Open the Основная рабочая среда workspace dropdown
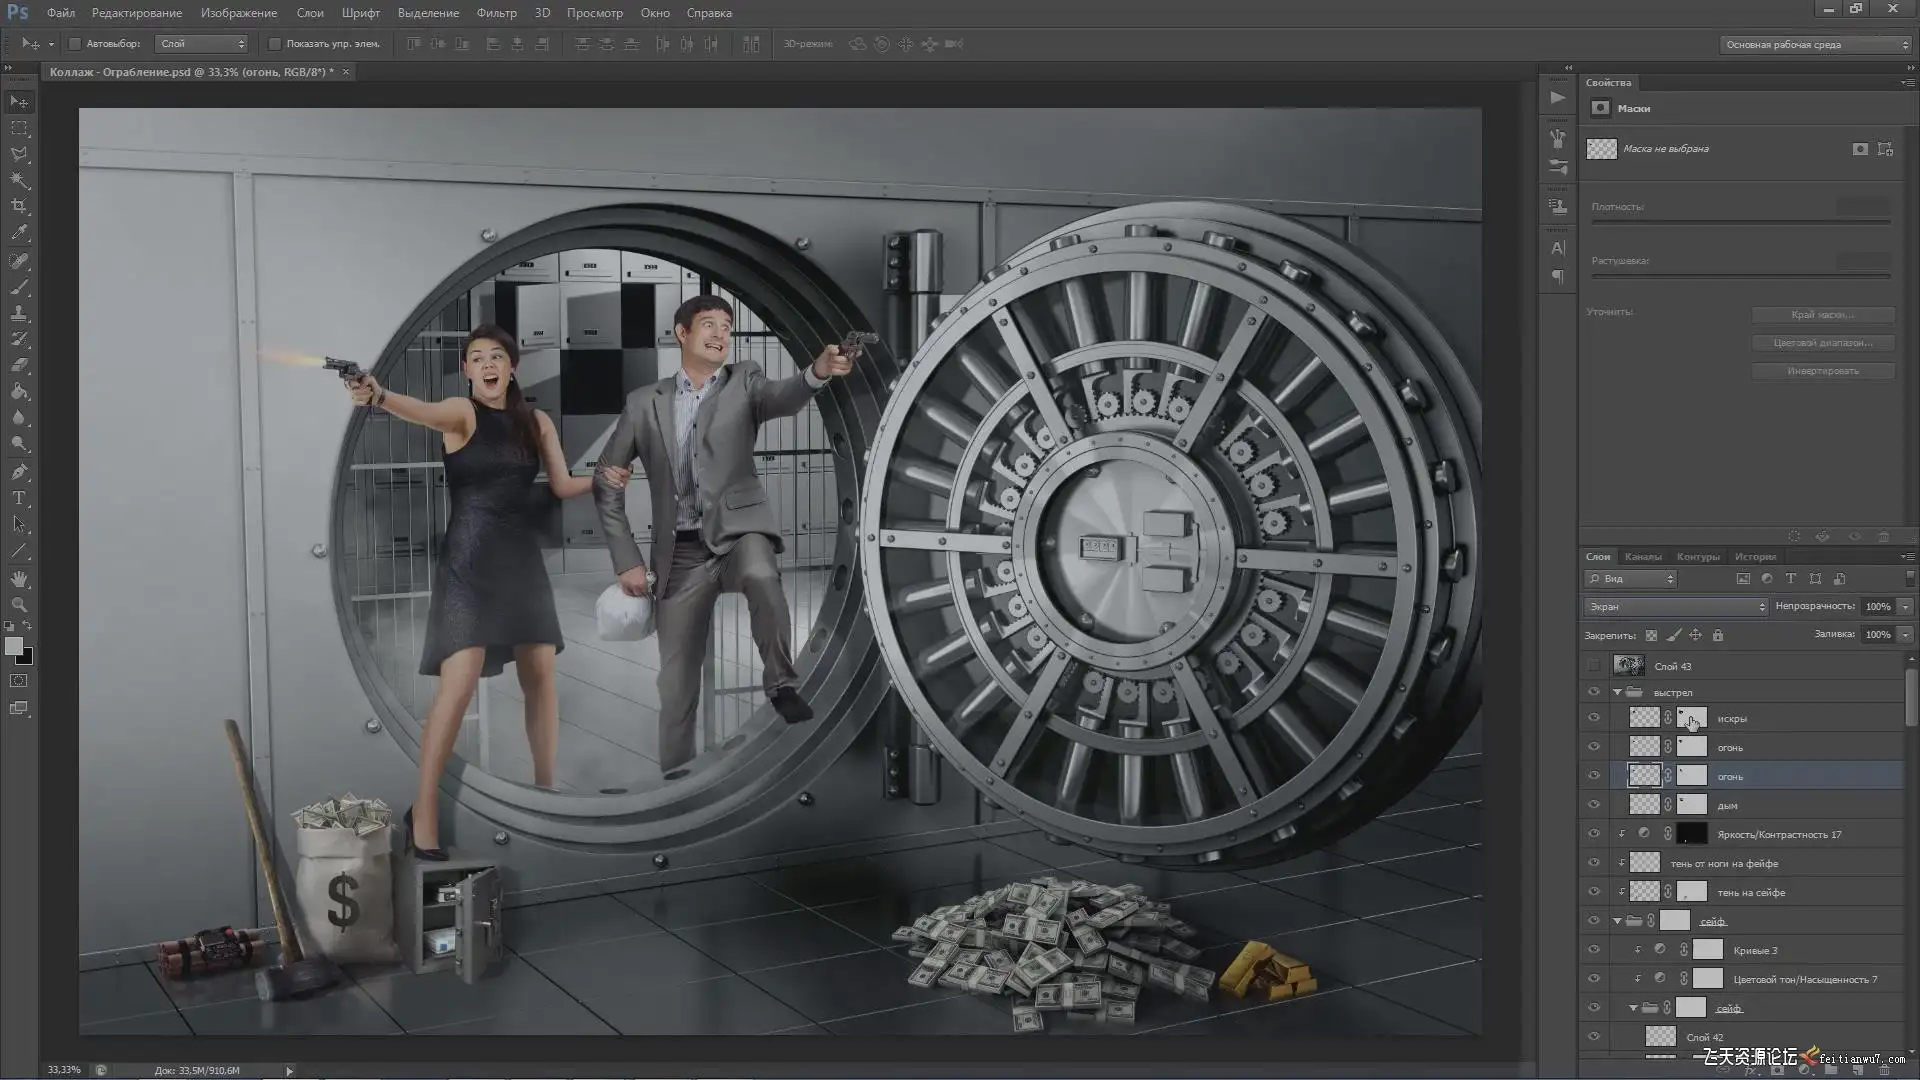 1814,45
